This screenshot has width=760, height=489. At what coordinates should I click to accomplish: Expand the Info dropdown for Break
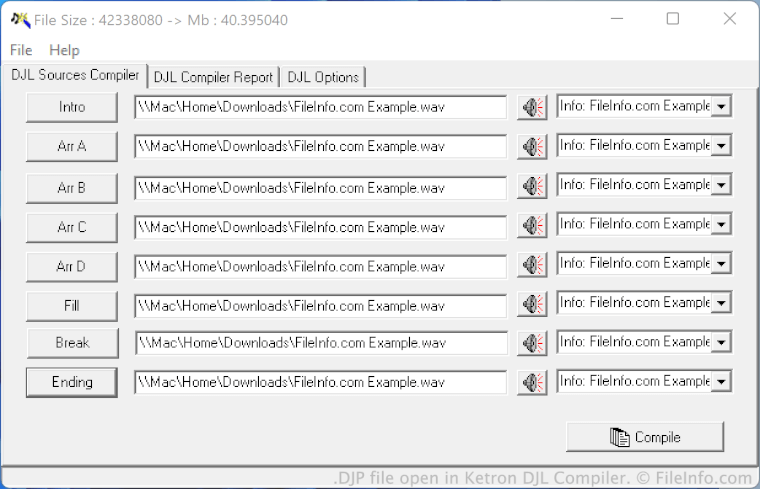coord(721,342)
